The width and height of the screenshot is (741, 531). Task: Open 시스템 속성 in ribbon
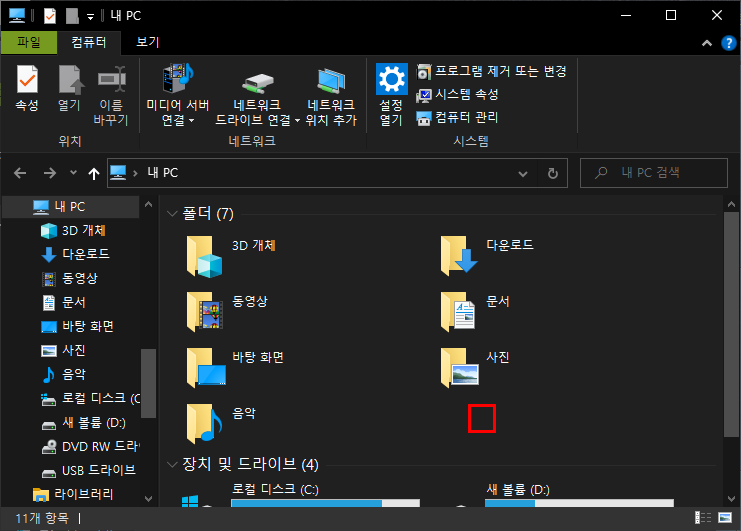[457, 94]
